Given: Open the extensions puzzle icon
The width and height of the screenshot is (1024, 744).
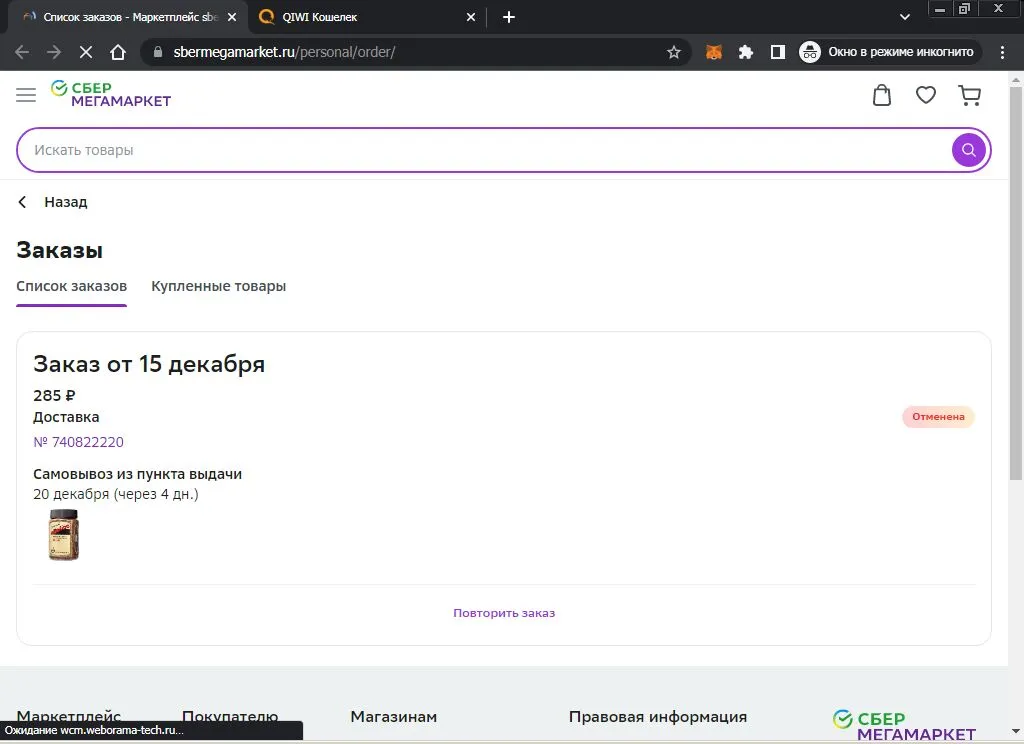Looking at the screenshot, I should [x=746, y=52].
